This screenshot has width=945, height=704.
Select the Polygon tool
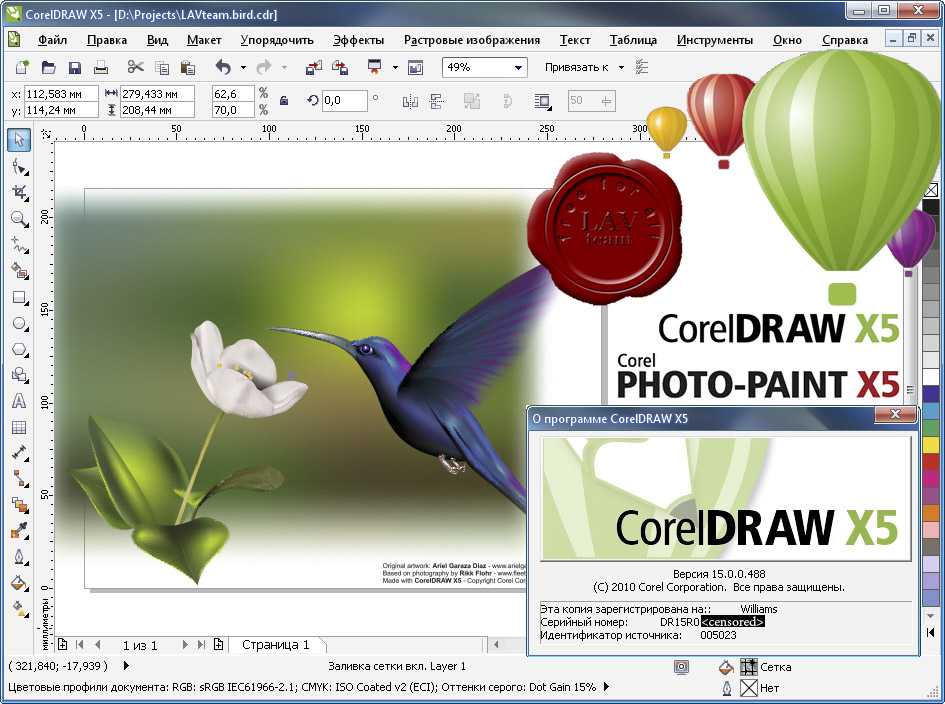[19, 350]
